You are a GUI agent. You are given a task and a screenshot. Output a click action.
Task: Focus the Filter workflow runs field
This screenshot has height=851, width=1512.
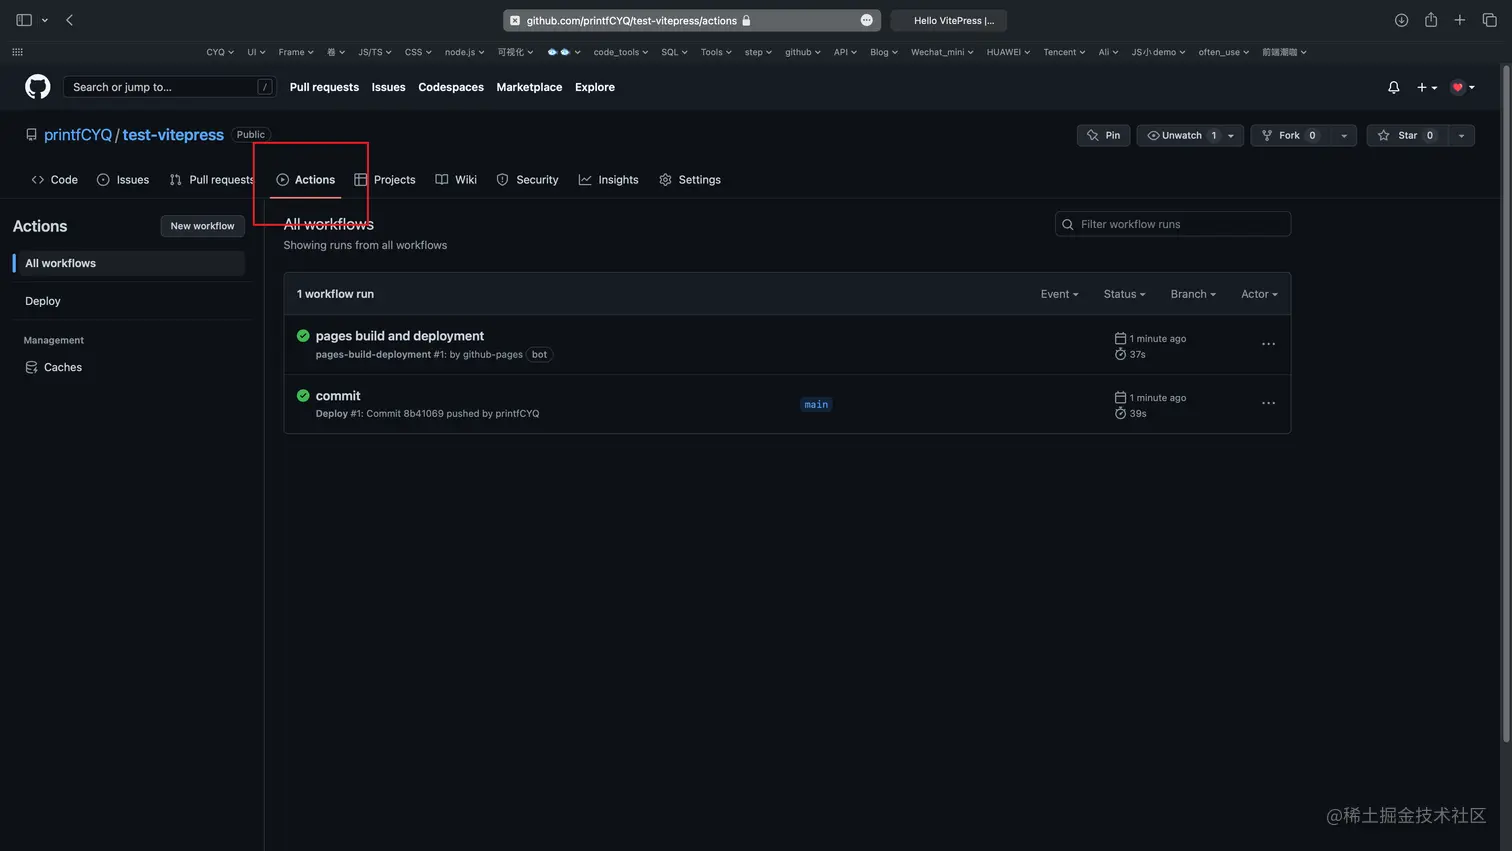tap(1172, 224)
